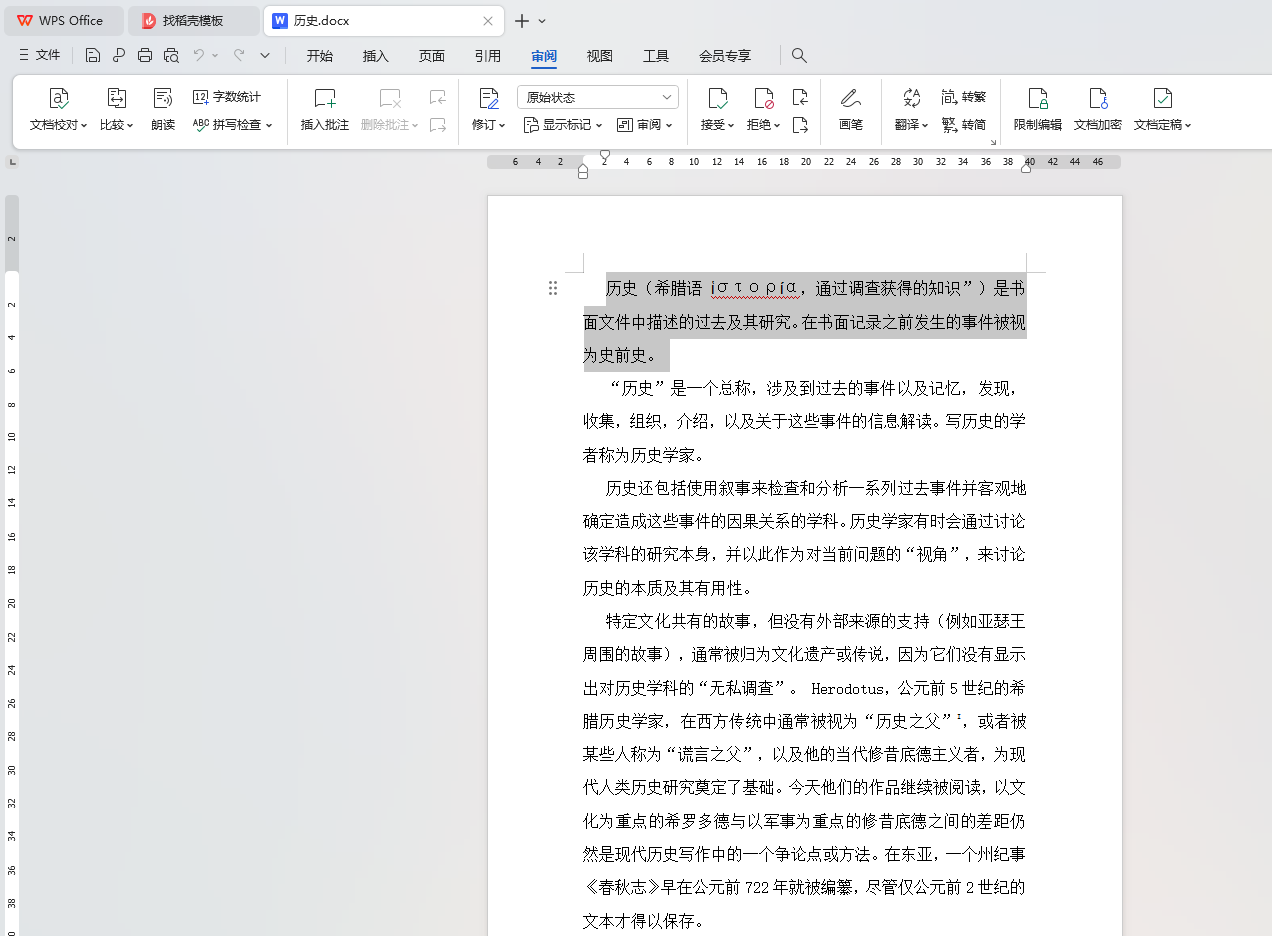Click the Undo arrow icon
The height and width of the screenshot is (936, 1272).
(199, 55)
